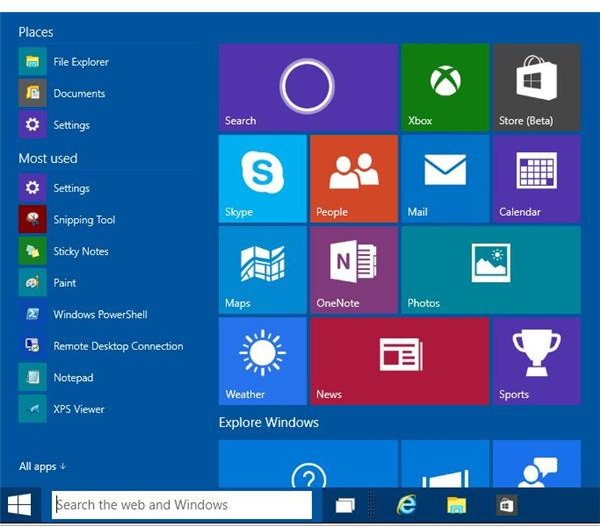Select the 'Paint' label in Most used
600x530 pixels.
[x=65, y=283]
